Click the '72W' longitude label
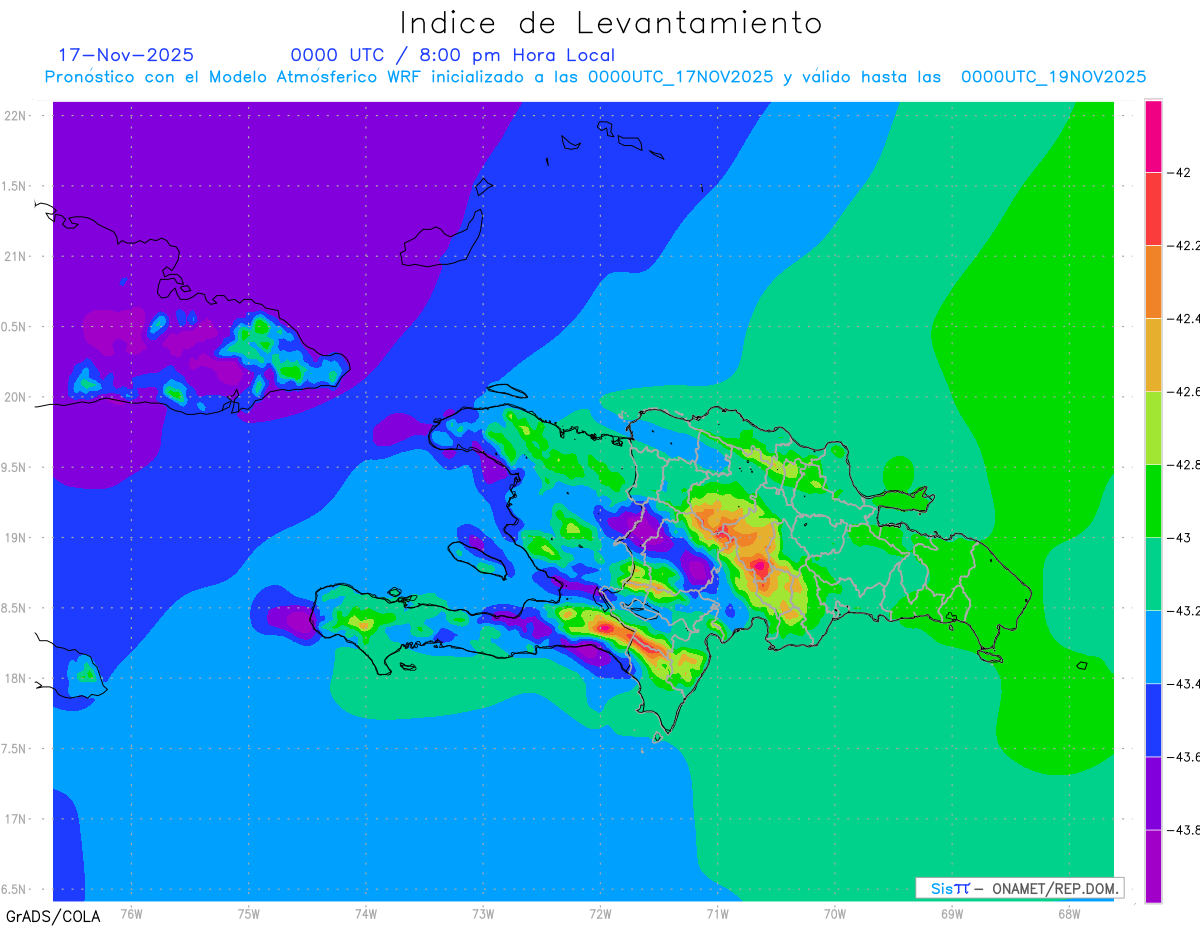 click(x=600, y=913)
